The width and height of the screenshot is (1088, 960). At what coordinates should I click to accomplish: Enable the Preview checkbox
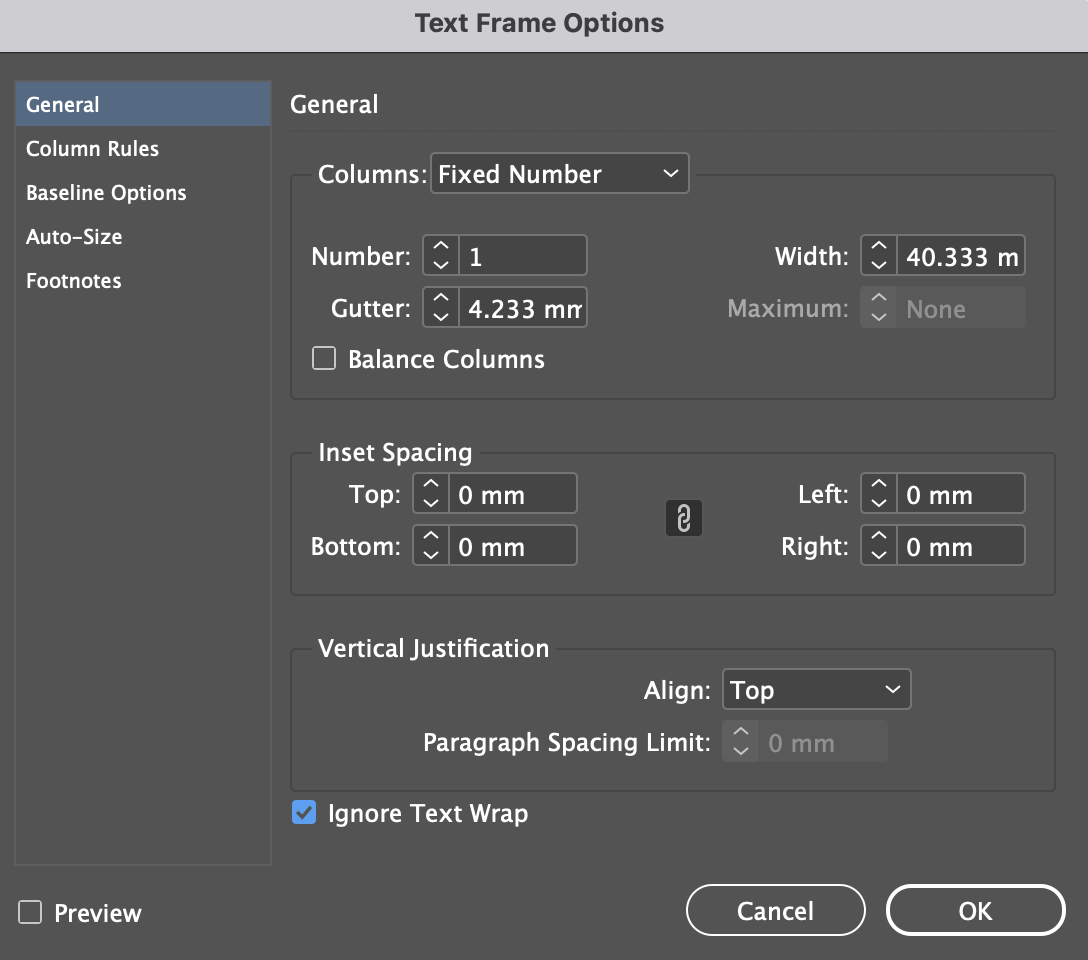[x=29, y=913]
